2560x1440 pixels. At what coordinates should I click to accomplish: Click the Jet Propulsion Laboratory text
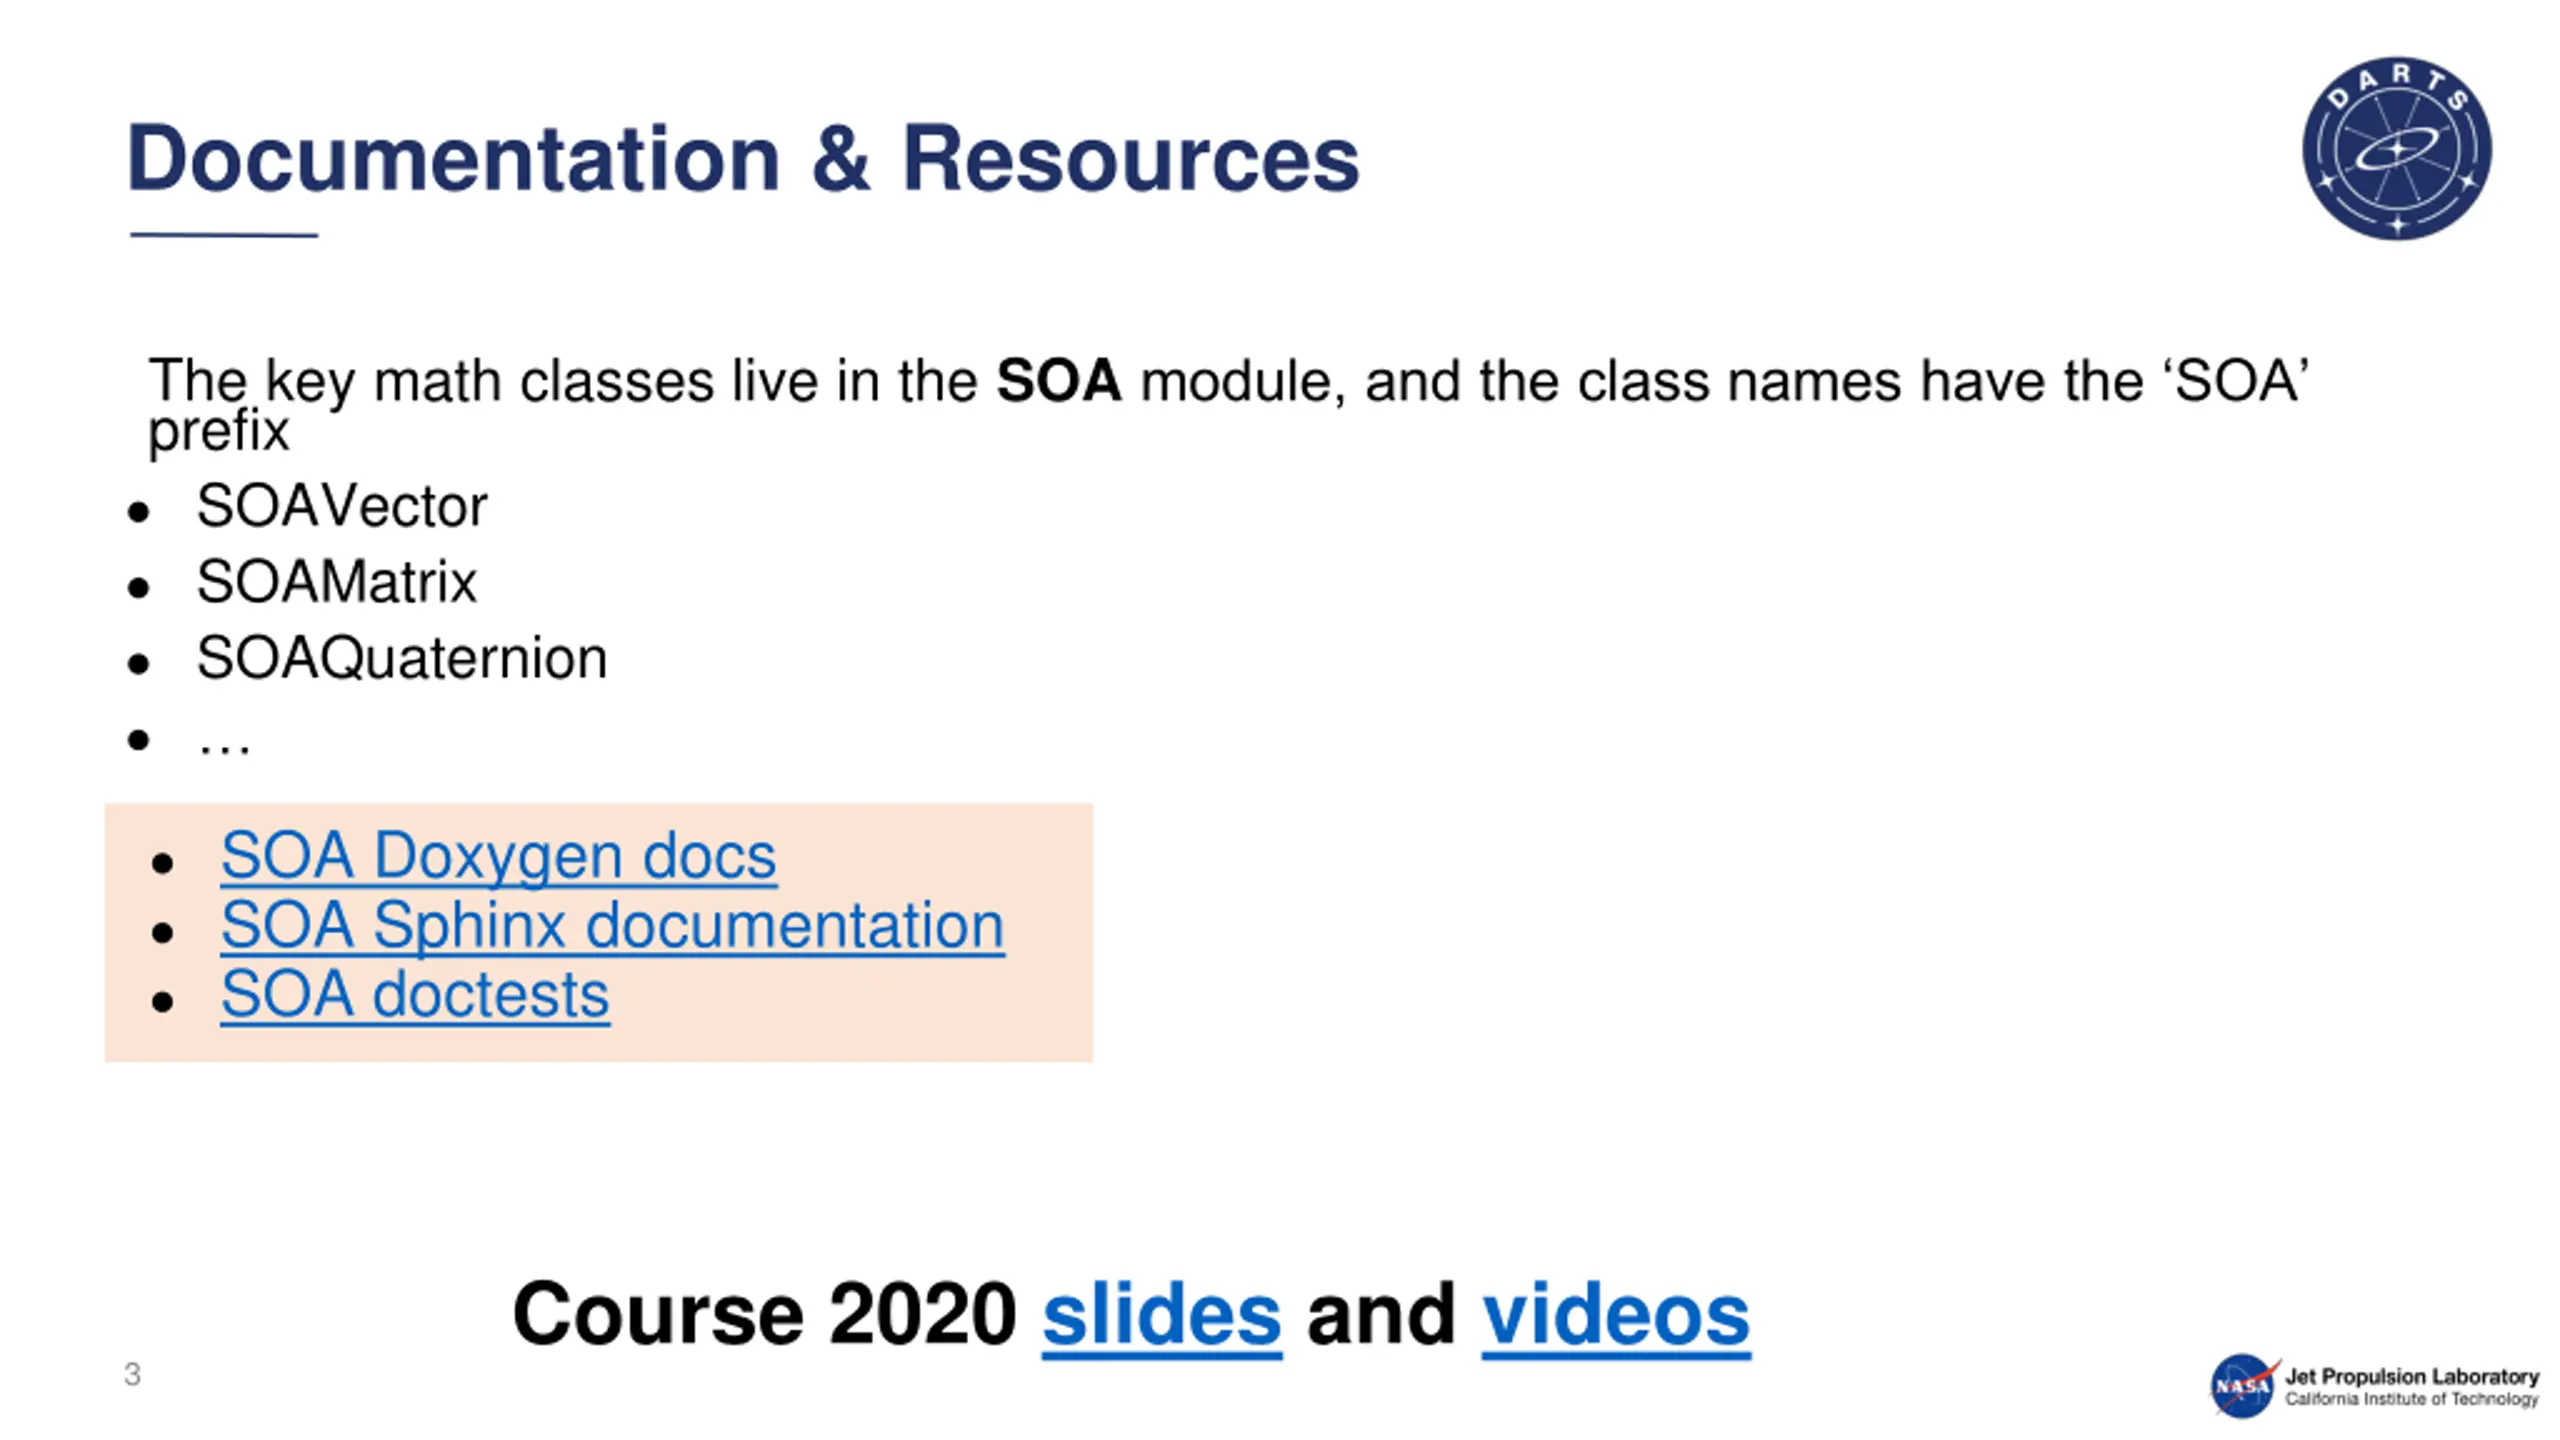pos(2412,1376)
